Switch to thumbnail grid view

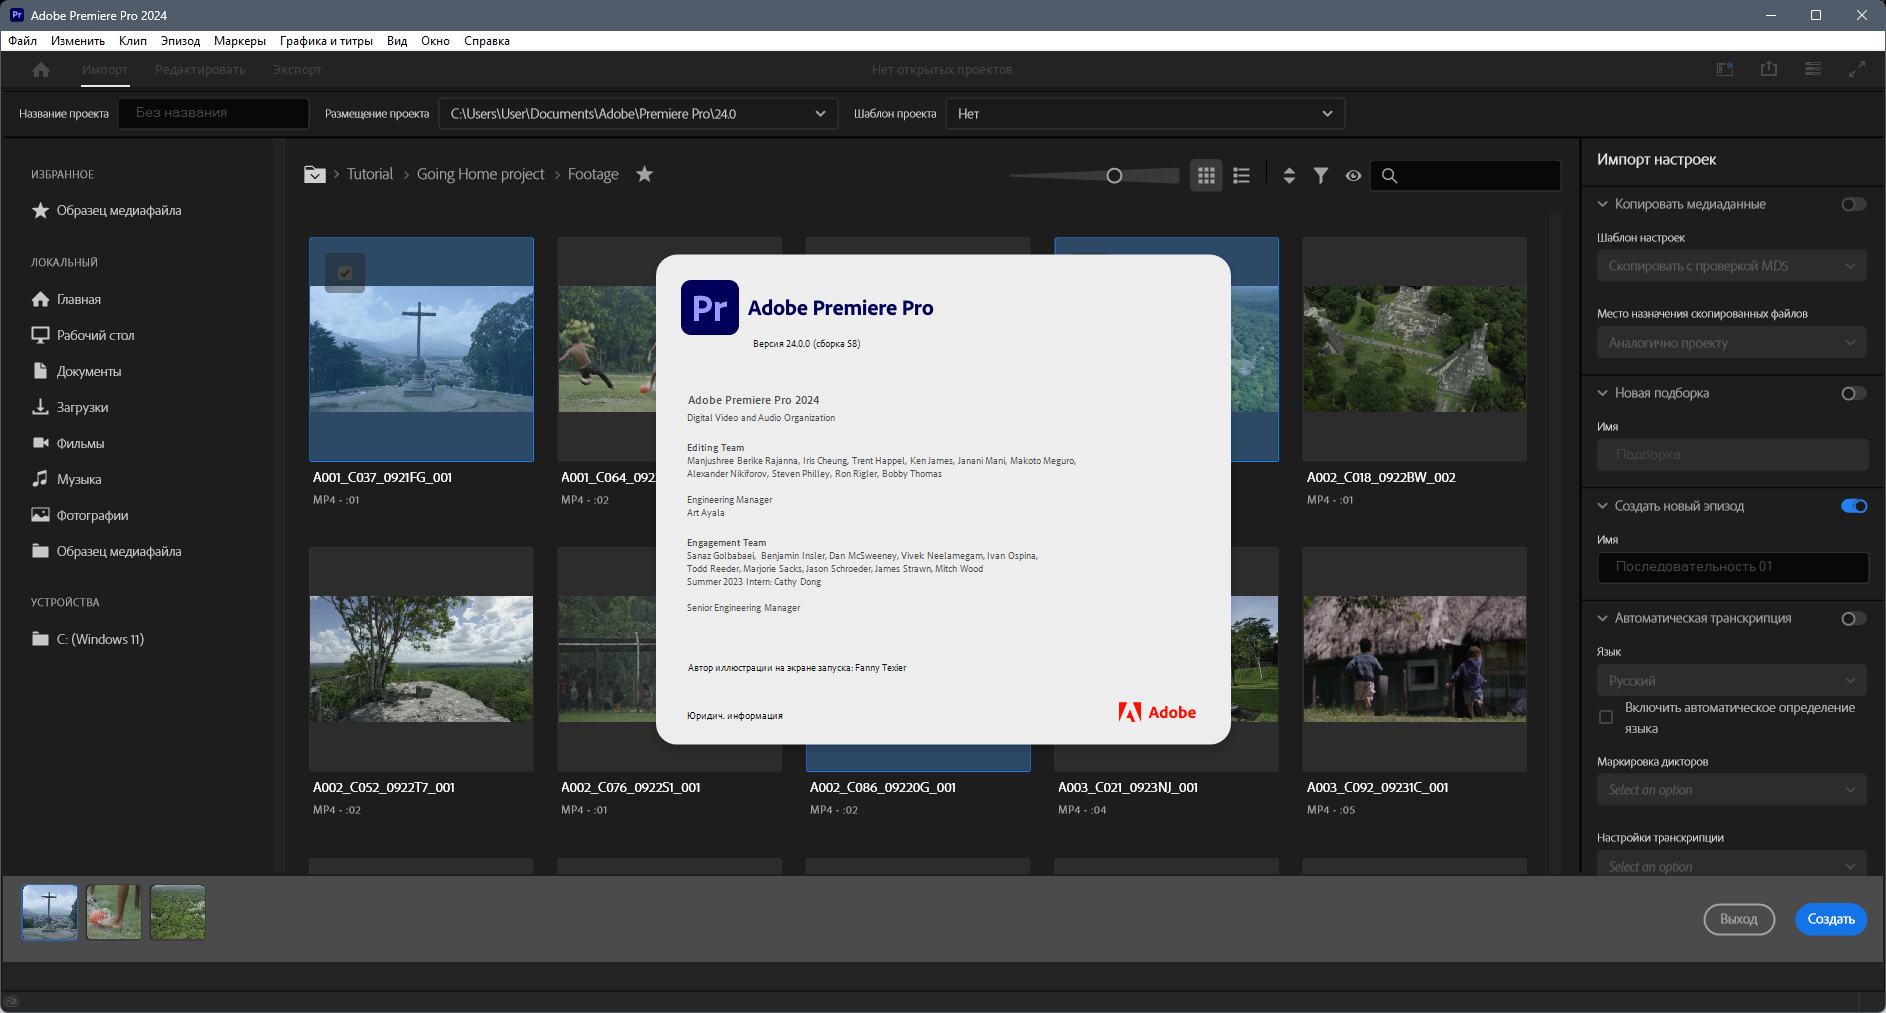pyautogui.click(x=1206, y=175)
